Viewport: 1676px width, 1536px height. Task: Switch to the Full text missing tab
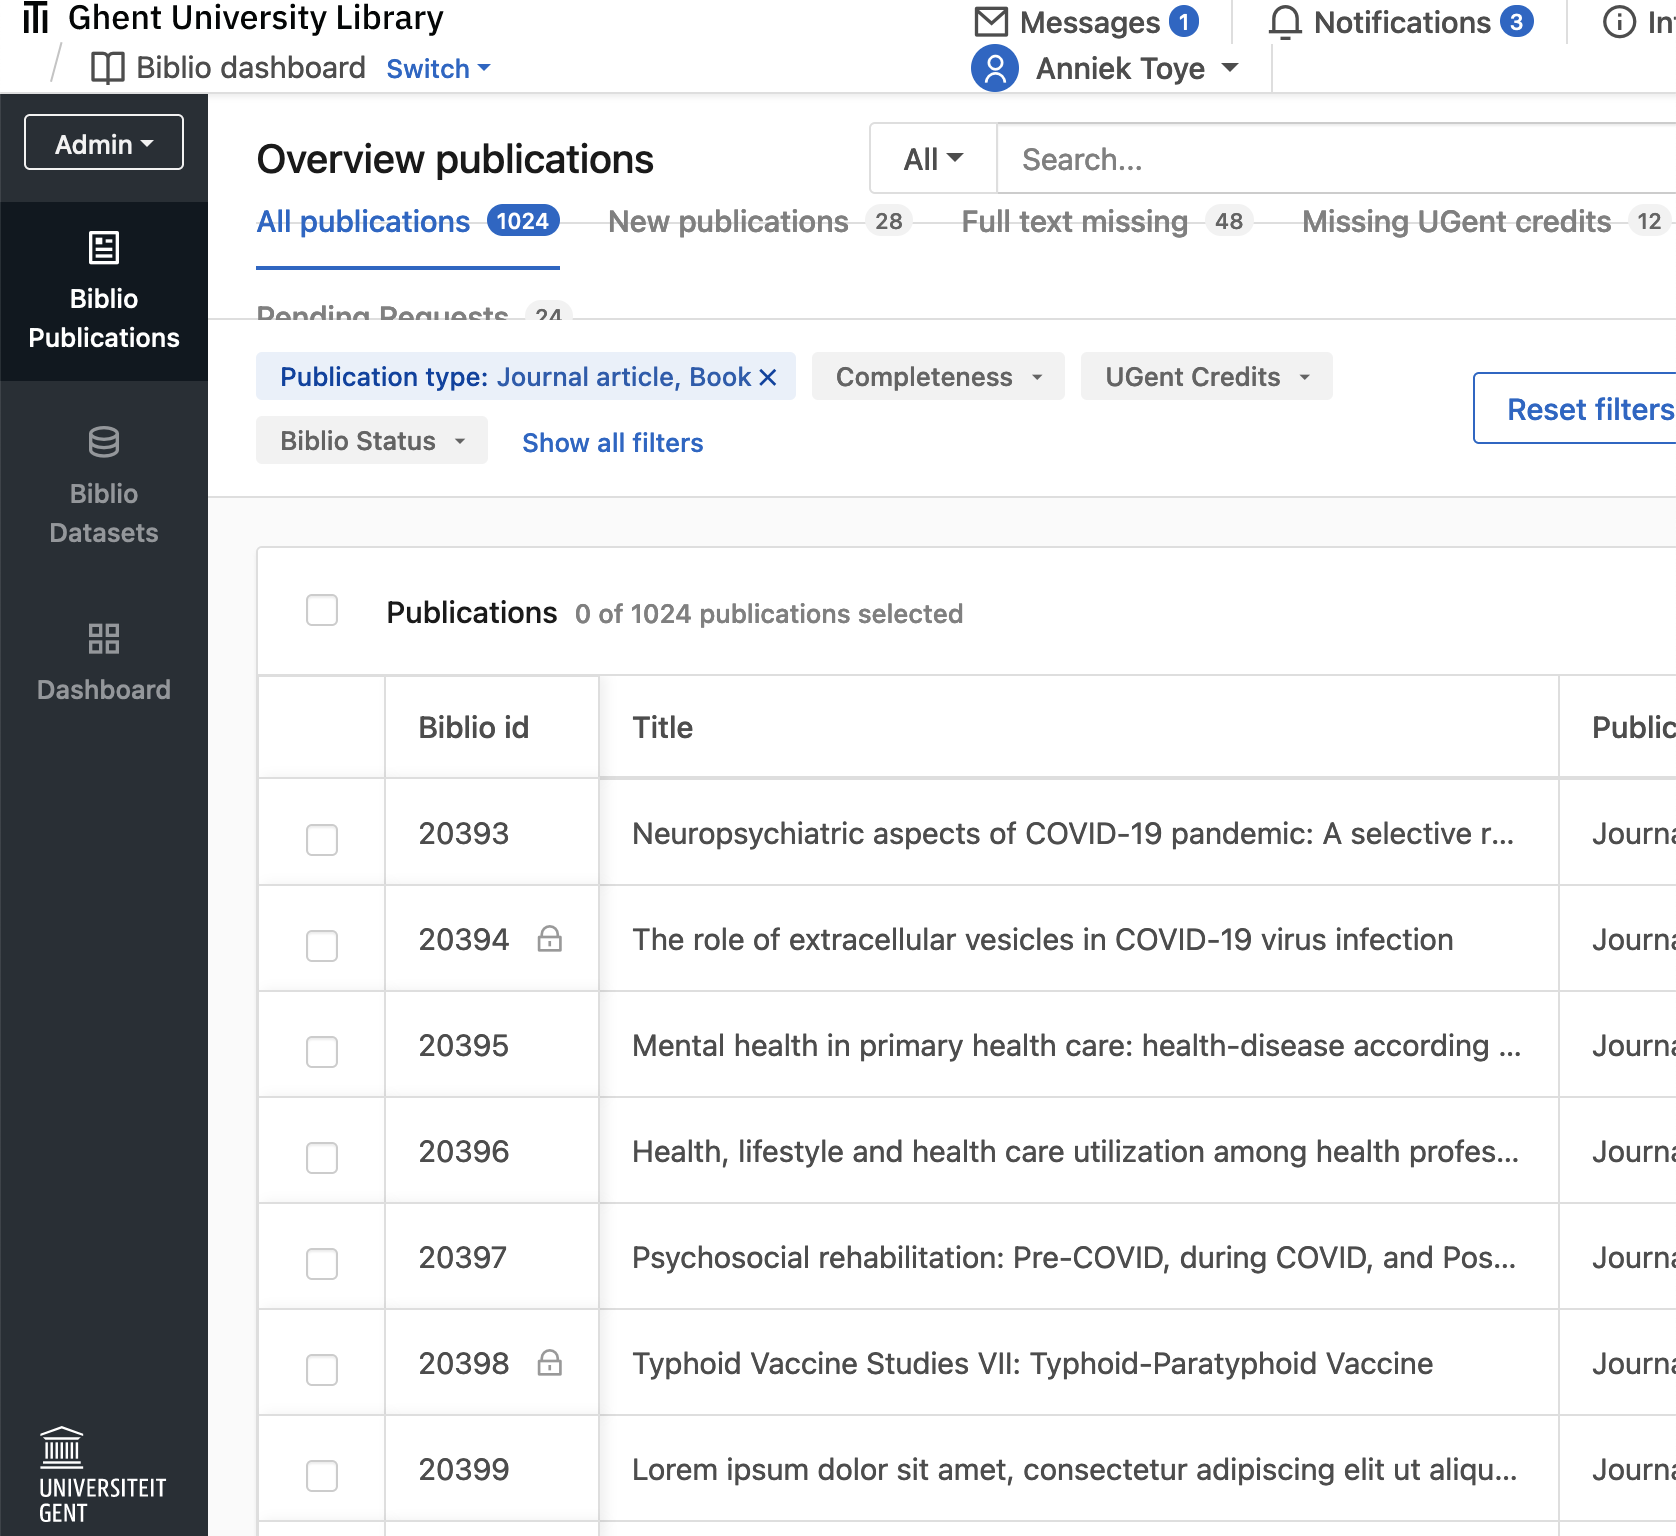point(1073,221)
